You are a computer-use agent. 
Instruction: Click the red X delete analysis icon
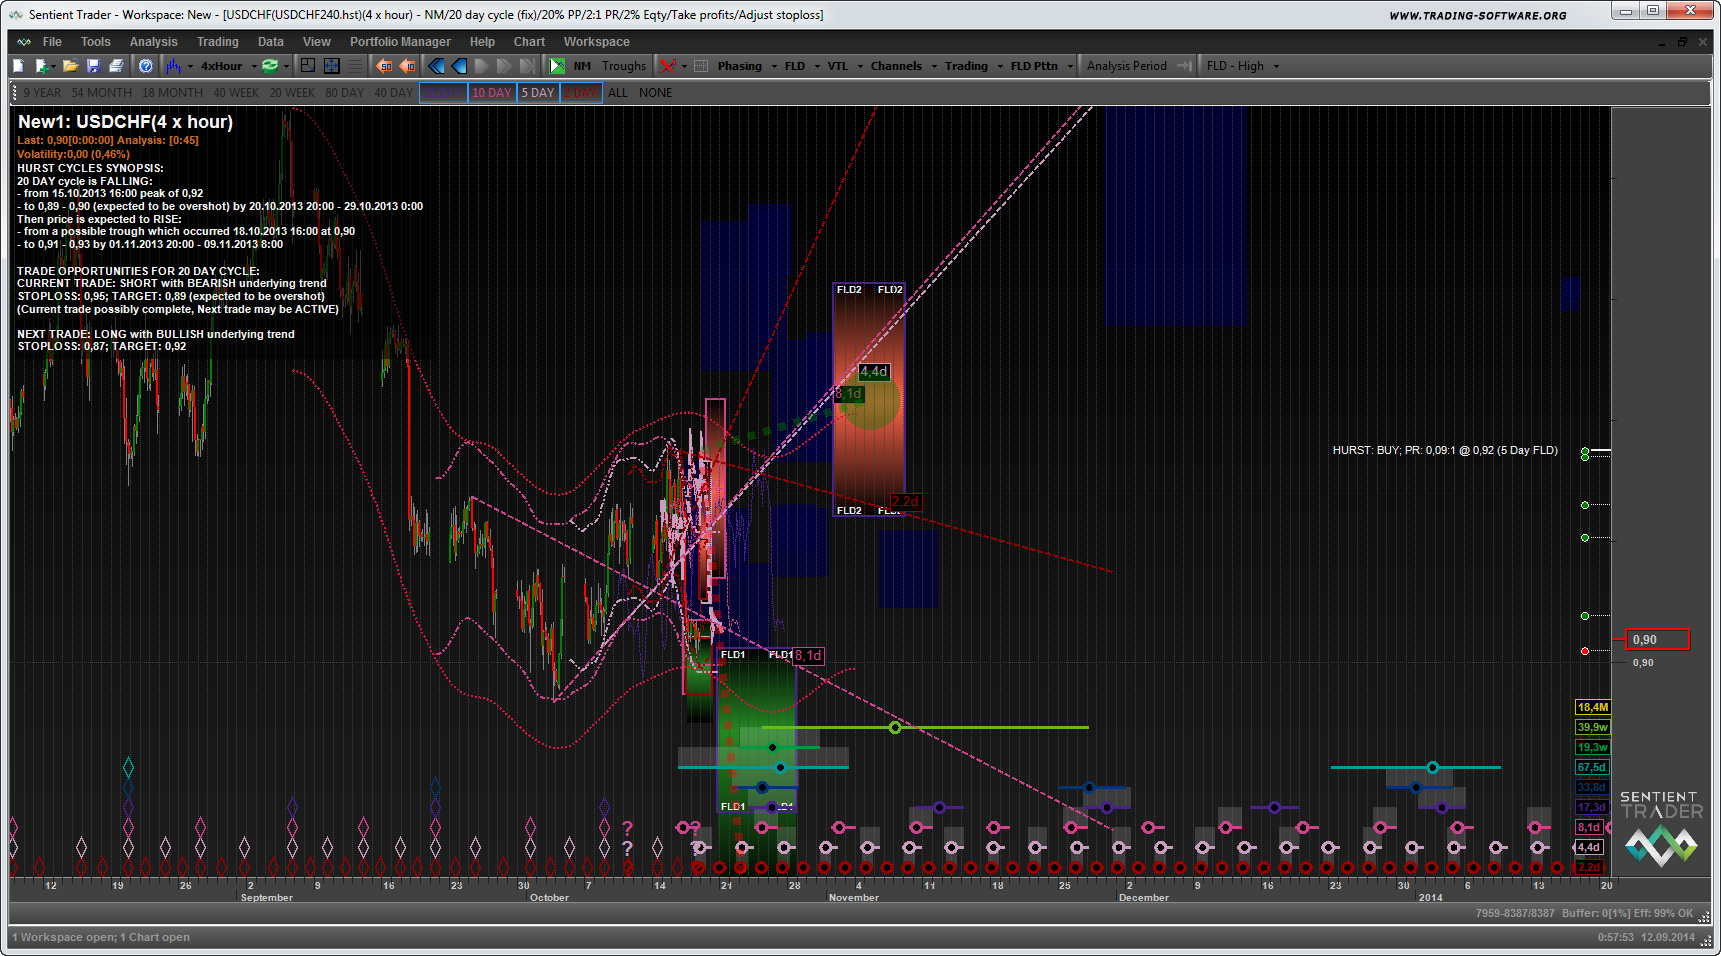click(668, 66)
